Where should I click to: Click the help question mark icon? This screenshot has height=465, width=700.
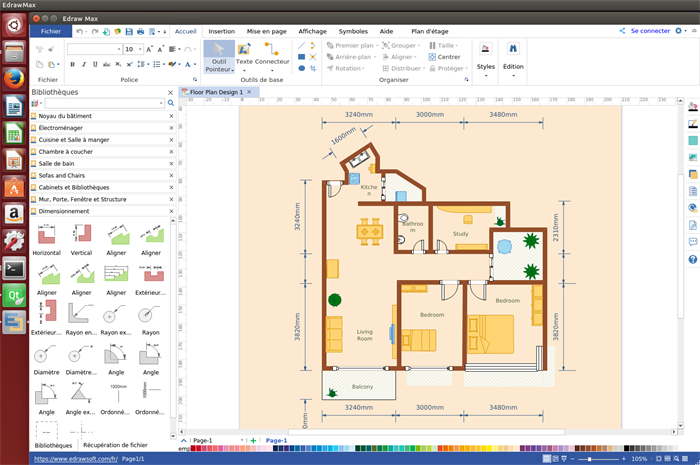click(x=693, y=259)
